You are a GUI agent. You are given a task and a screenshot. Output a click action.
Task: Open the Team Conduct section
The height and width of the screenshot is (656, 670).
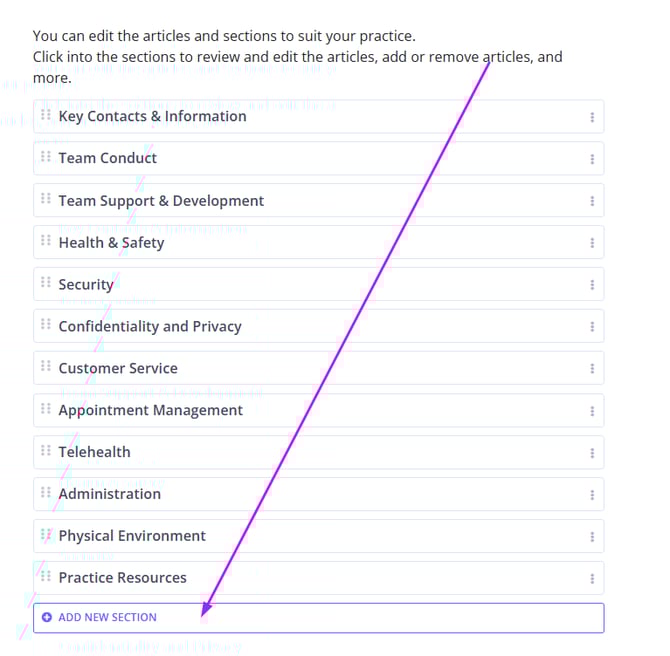point(108,158)
